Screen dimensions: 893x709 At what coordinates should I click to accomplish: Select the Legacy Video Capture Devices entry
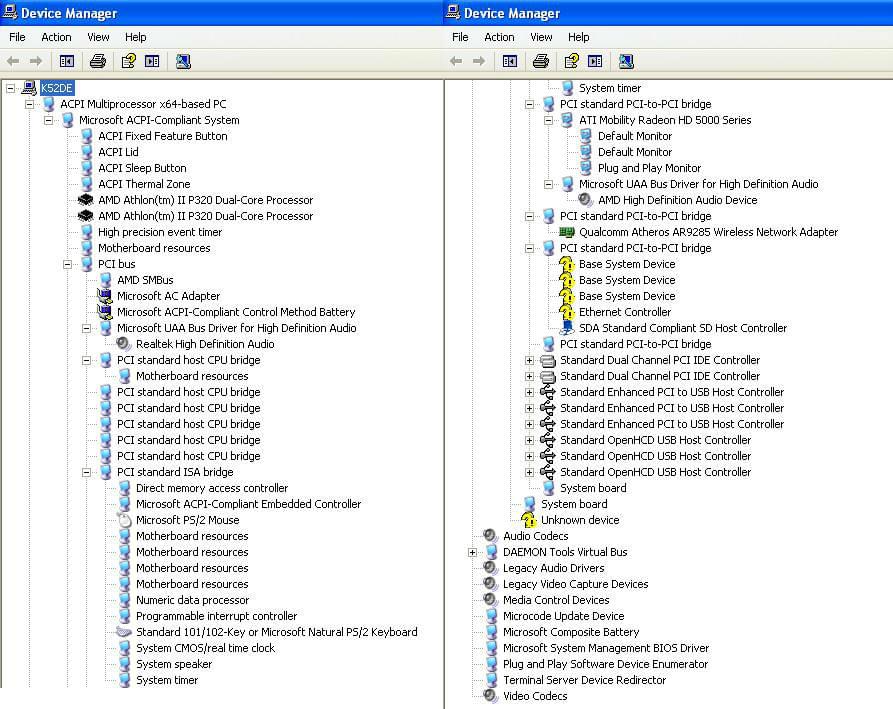point(575,584)
